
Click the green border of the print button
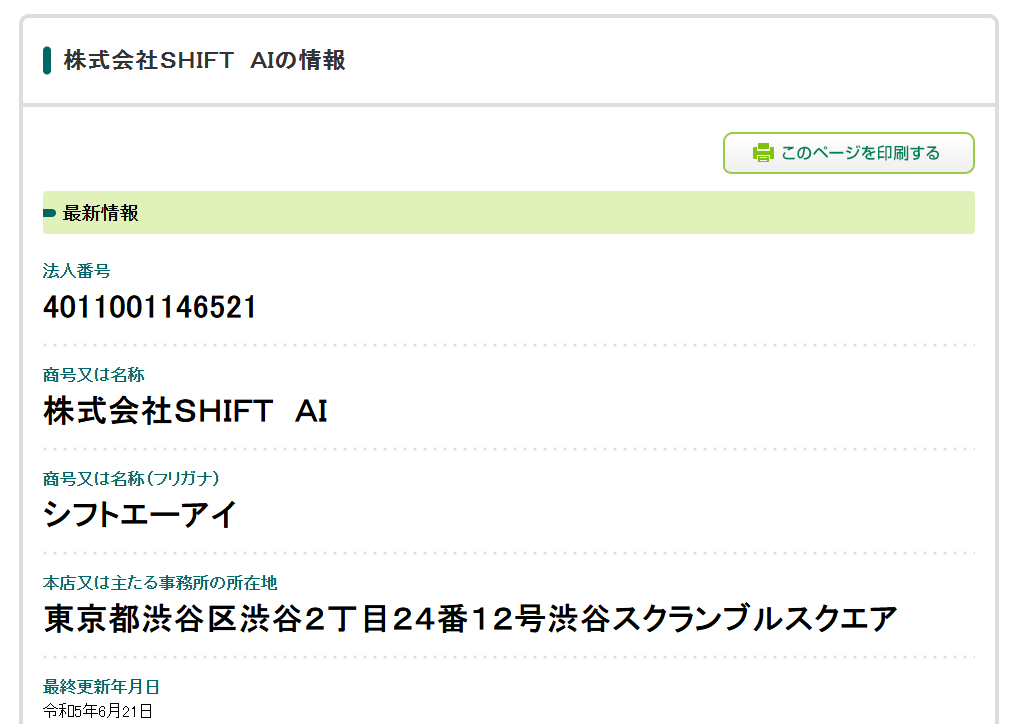[x=848, y=135]
